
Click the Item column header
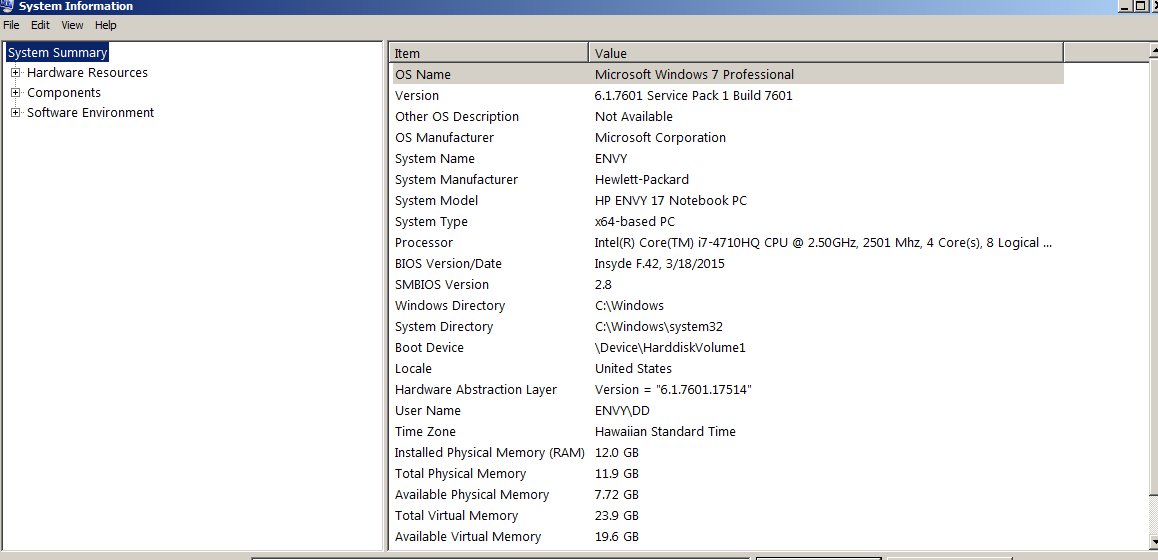(x=489, y=53)
